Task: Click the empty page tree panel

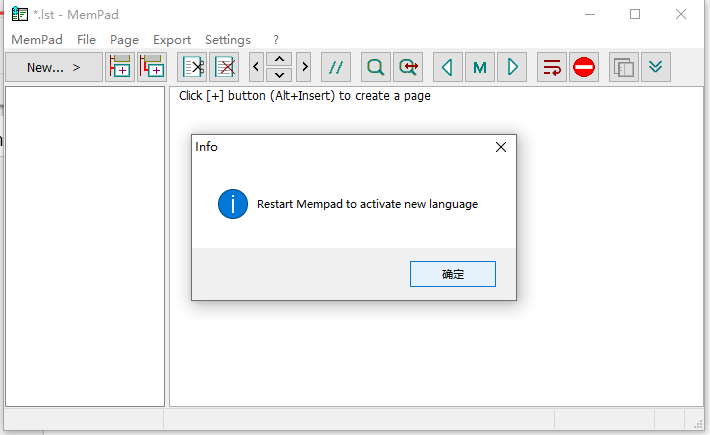Action: tap(85, 247)
